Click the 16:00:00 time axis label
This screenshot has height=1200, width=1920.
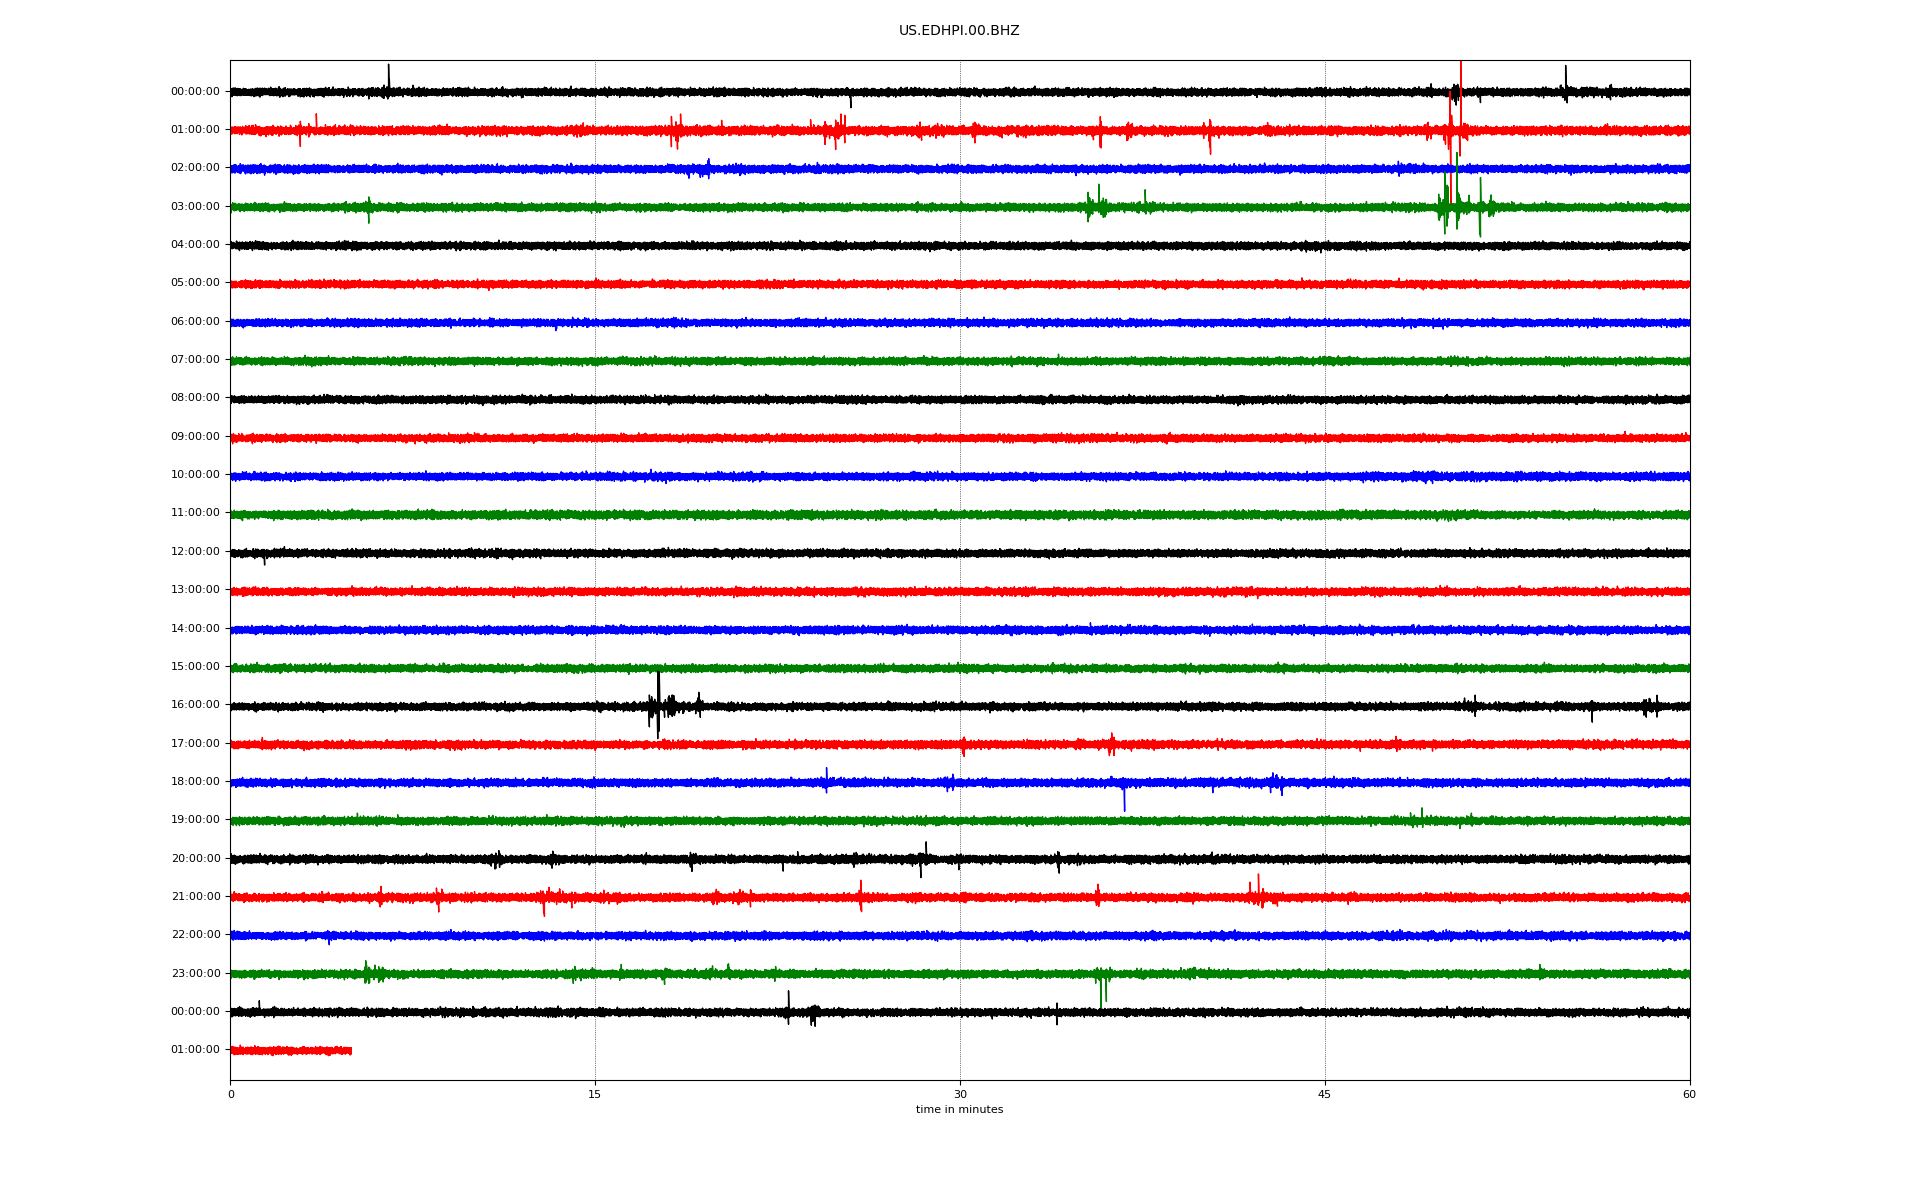click(x=195, y=705)
